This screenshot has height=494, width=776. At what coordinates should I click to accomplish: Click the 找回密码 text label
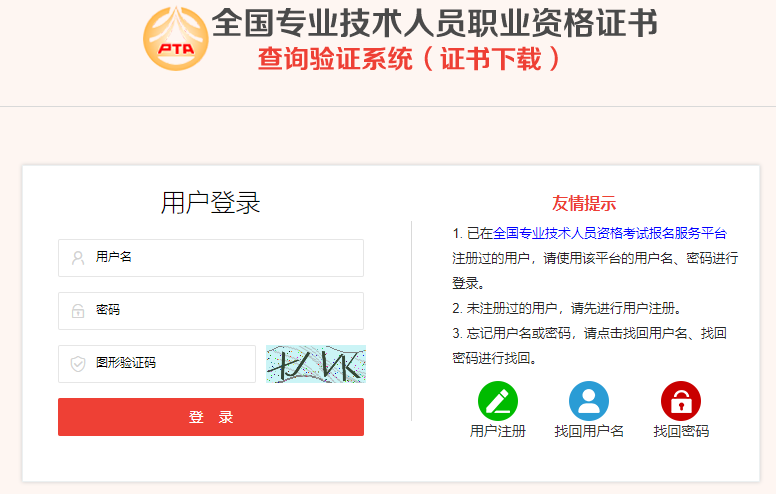coord(681,431)
